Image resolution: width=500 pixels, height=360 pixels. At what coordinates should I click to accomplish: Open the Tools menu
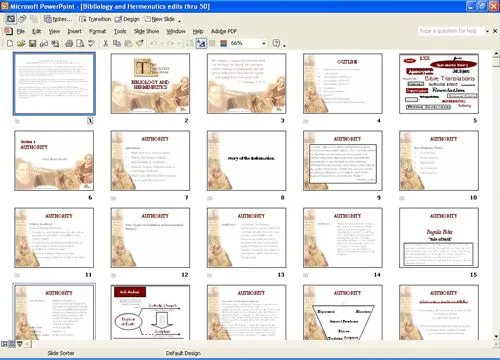tap(120, 31)
